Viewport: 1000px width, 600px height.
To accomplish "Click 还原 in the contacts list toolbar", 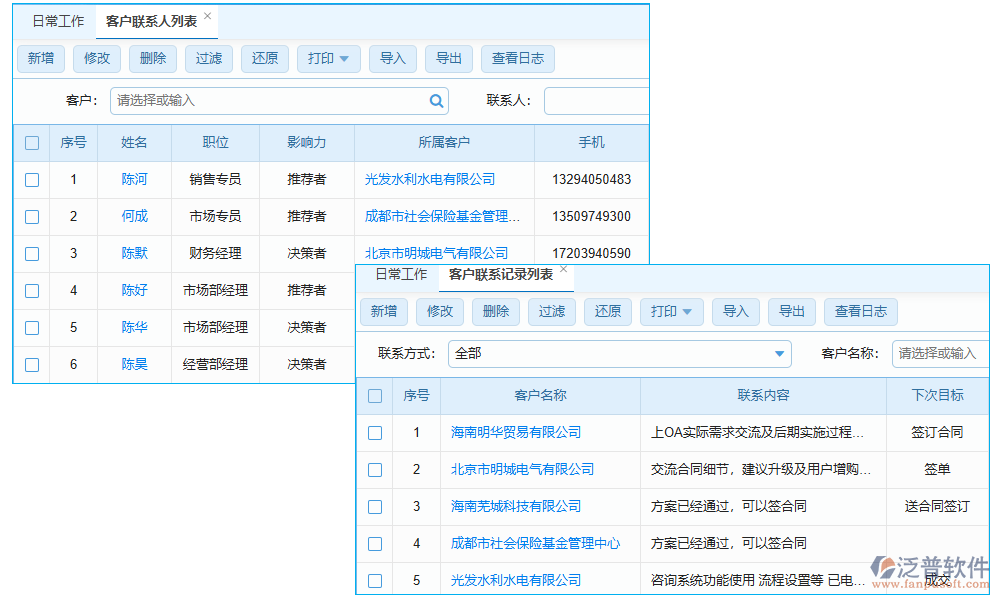I will (264, 58).
